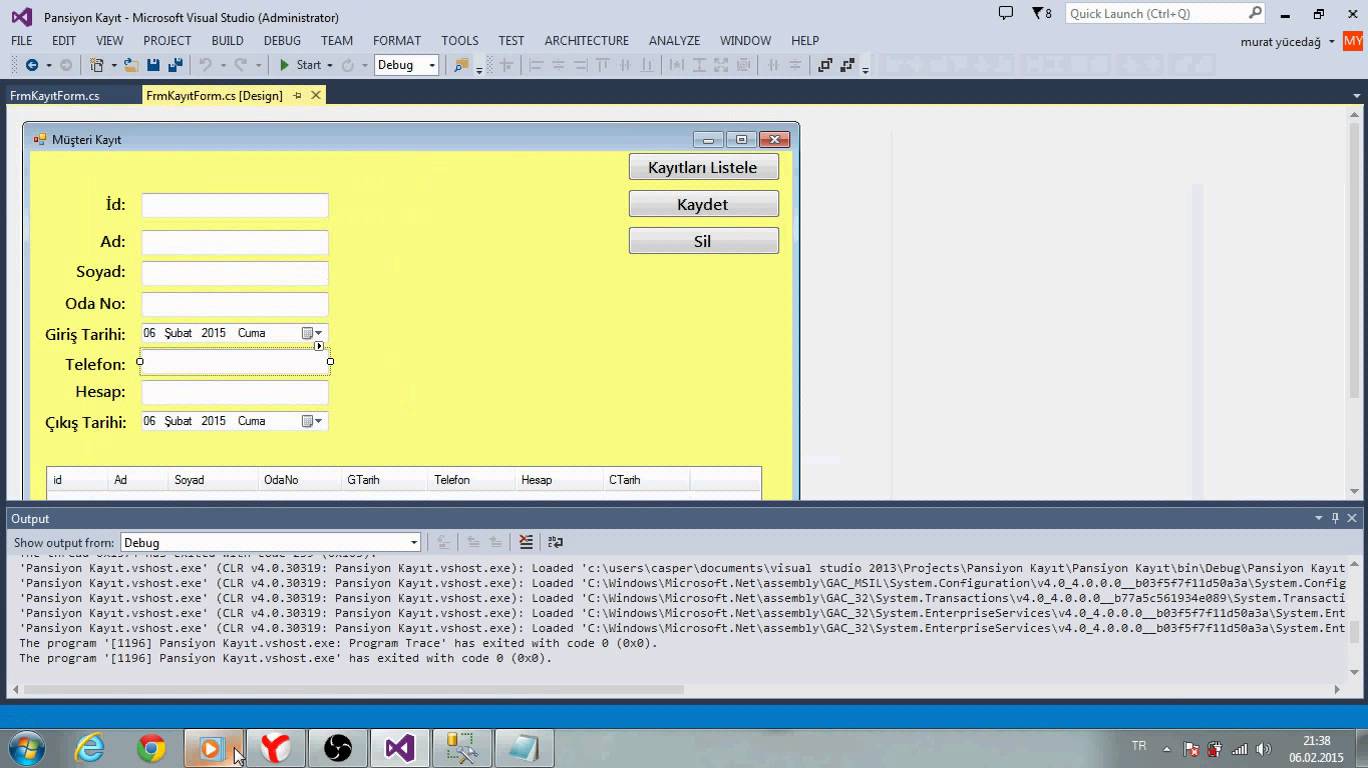Select the Oda No text box
Screen dimensions: 1368x768
(x=235, y=304)
